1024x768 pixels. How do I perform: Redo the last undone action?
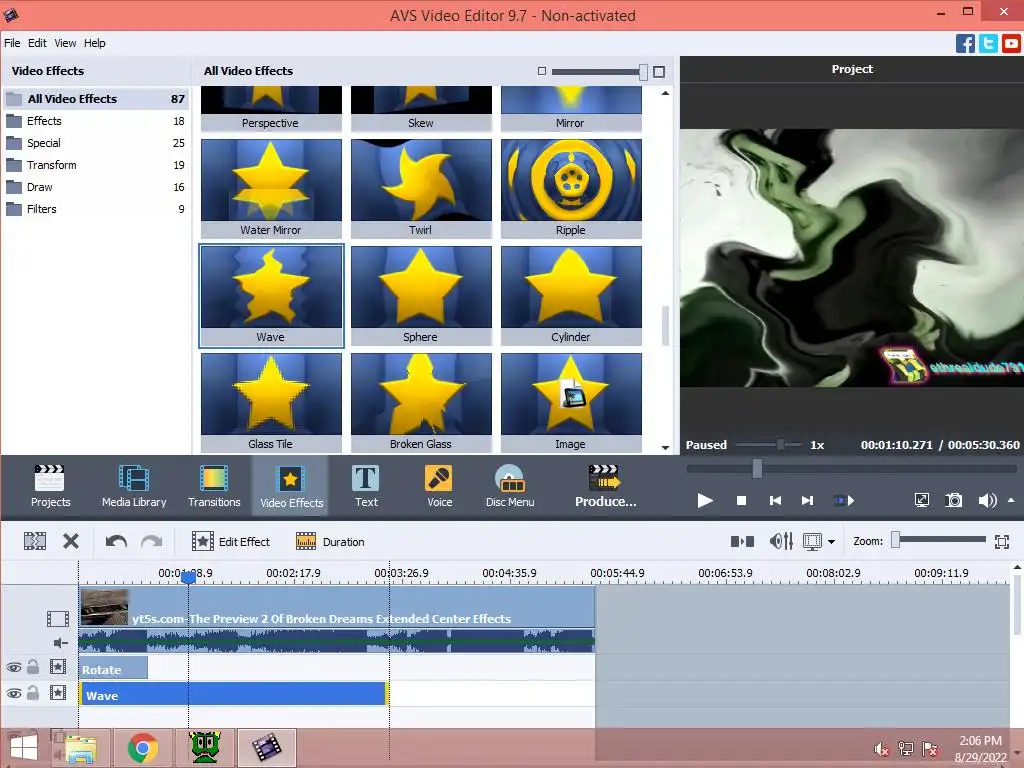152,541
